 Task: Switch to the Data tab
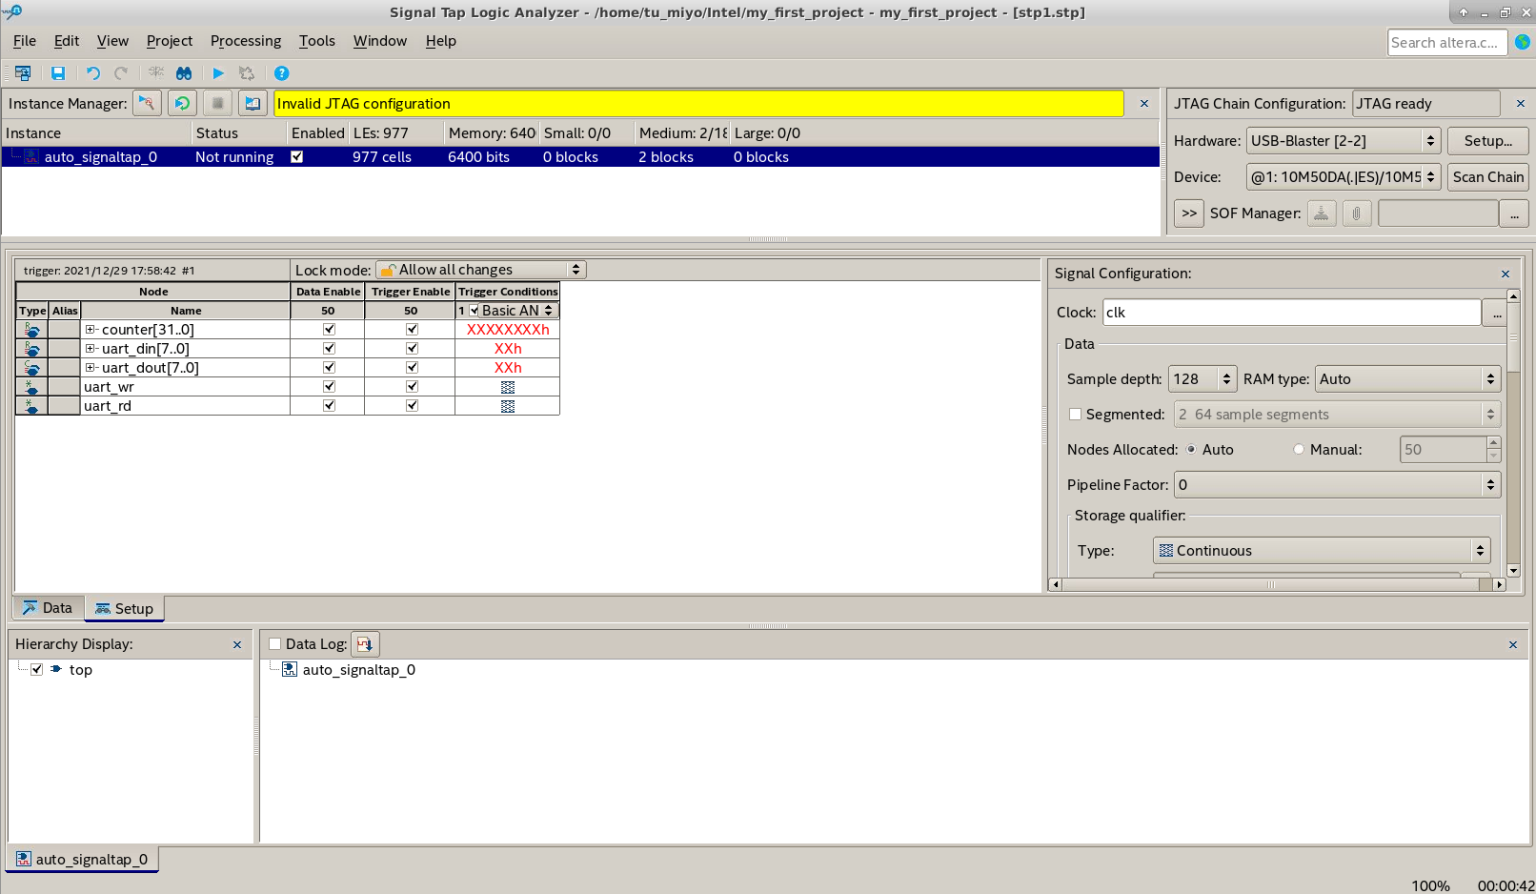[48, 608]
